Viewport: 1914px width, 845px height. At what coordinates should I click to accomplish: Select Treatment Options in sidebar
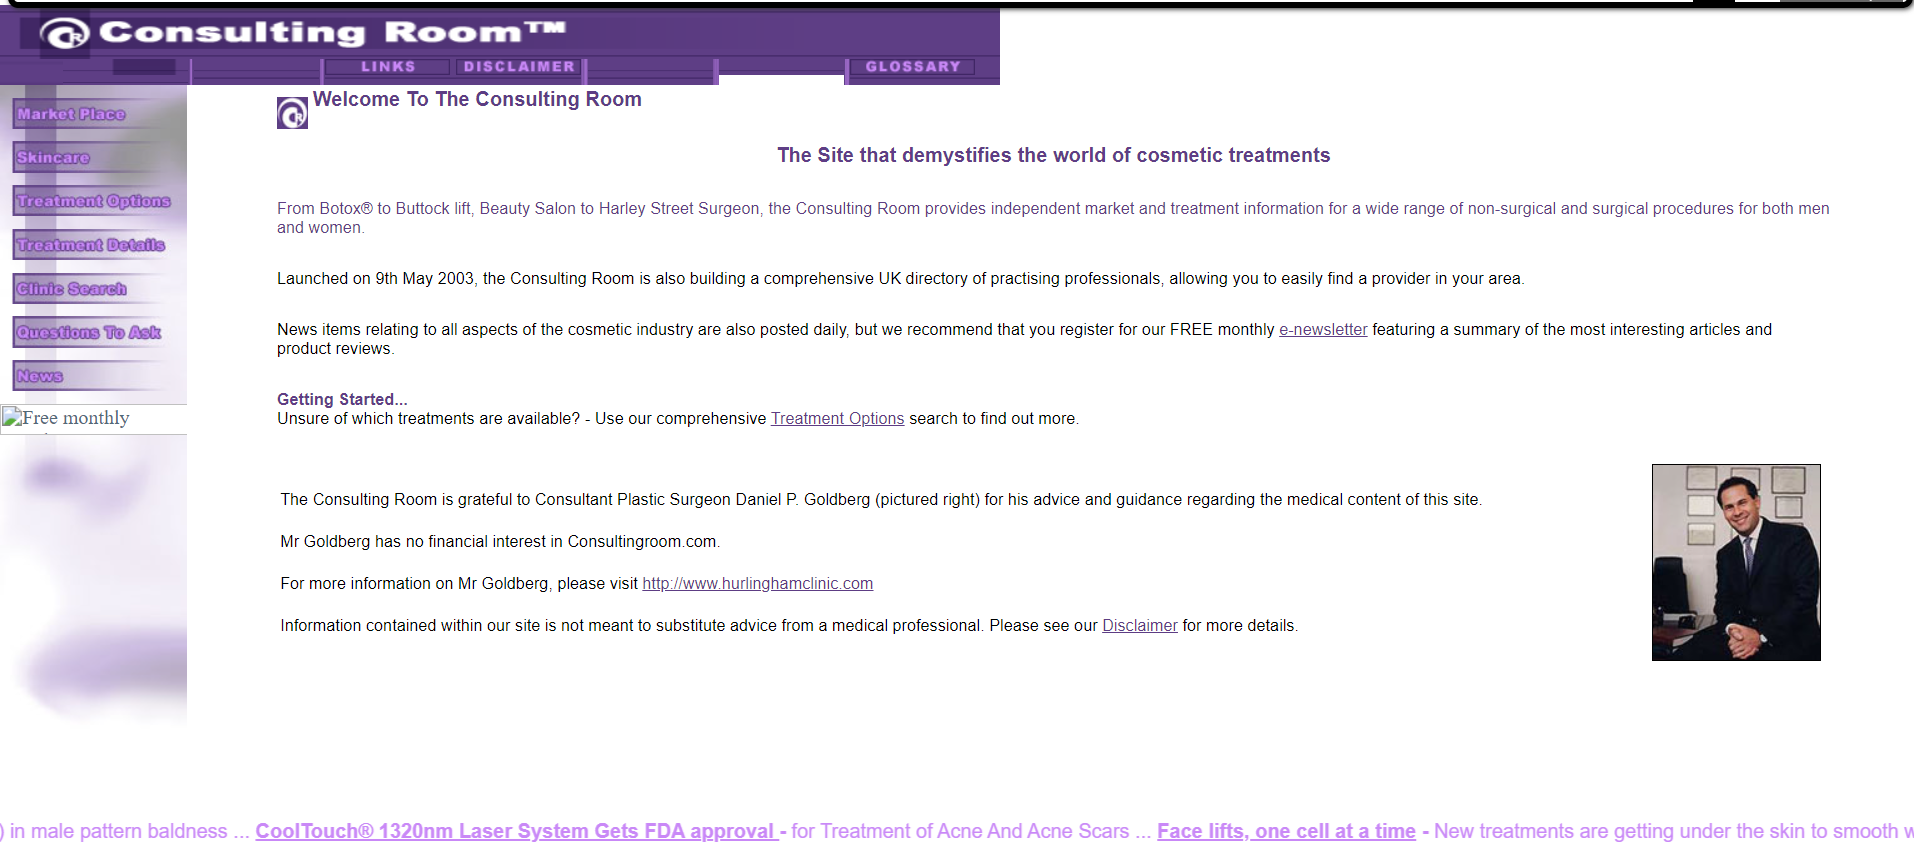point(94,201)
